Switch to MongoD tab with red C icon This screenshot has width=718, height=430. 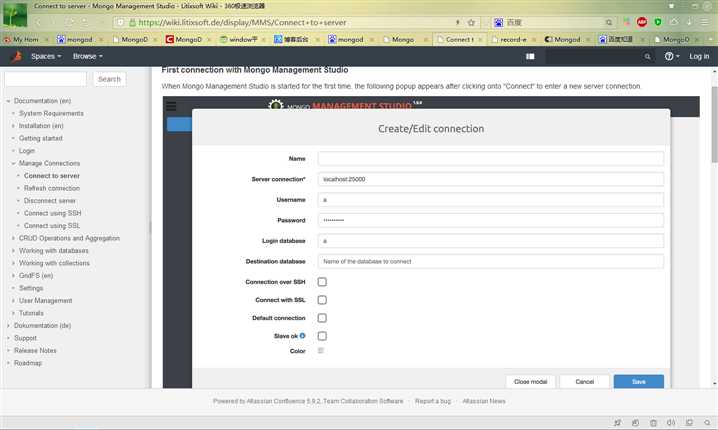[x=188, y=39]
